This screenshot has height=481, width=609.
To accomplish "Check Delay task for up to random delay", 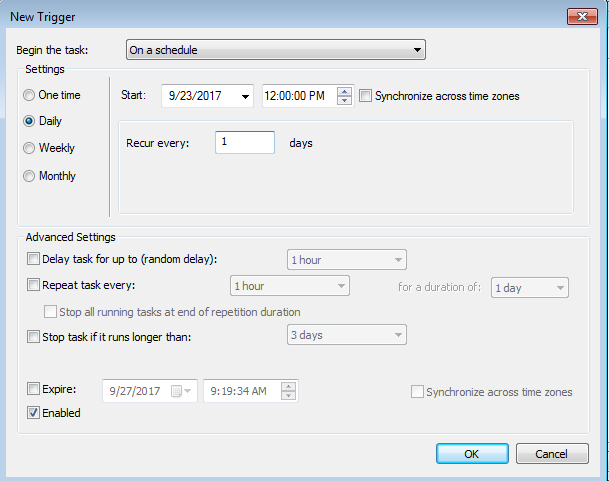I will 33,259.
